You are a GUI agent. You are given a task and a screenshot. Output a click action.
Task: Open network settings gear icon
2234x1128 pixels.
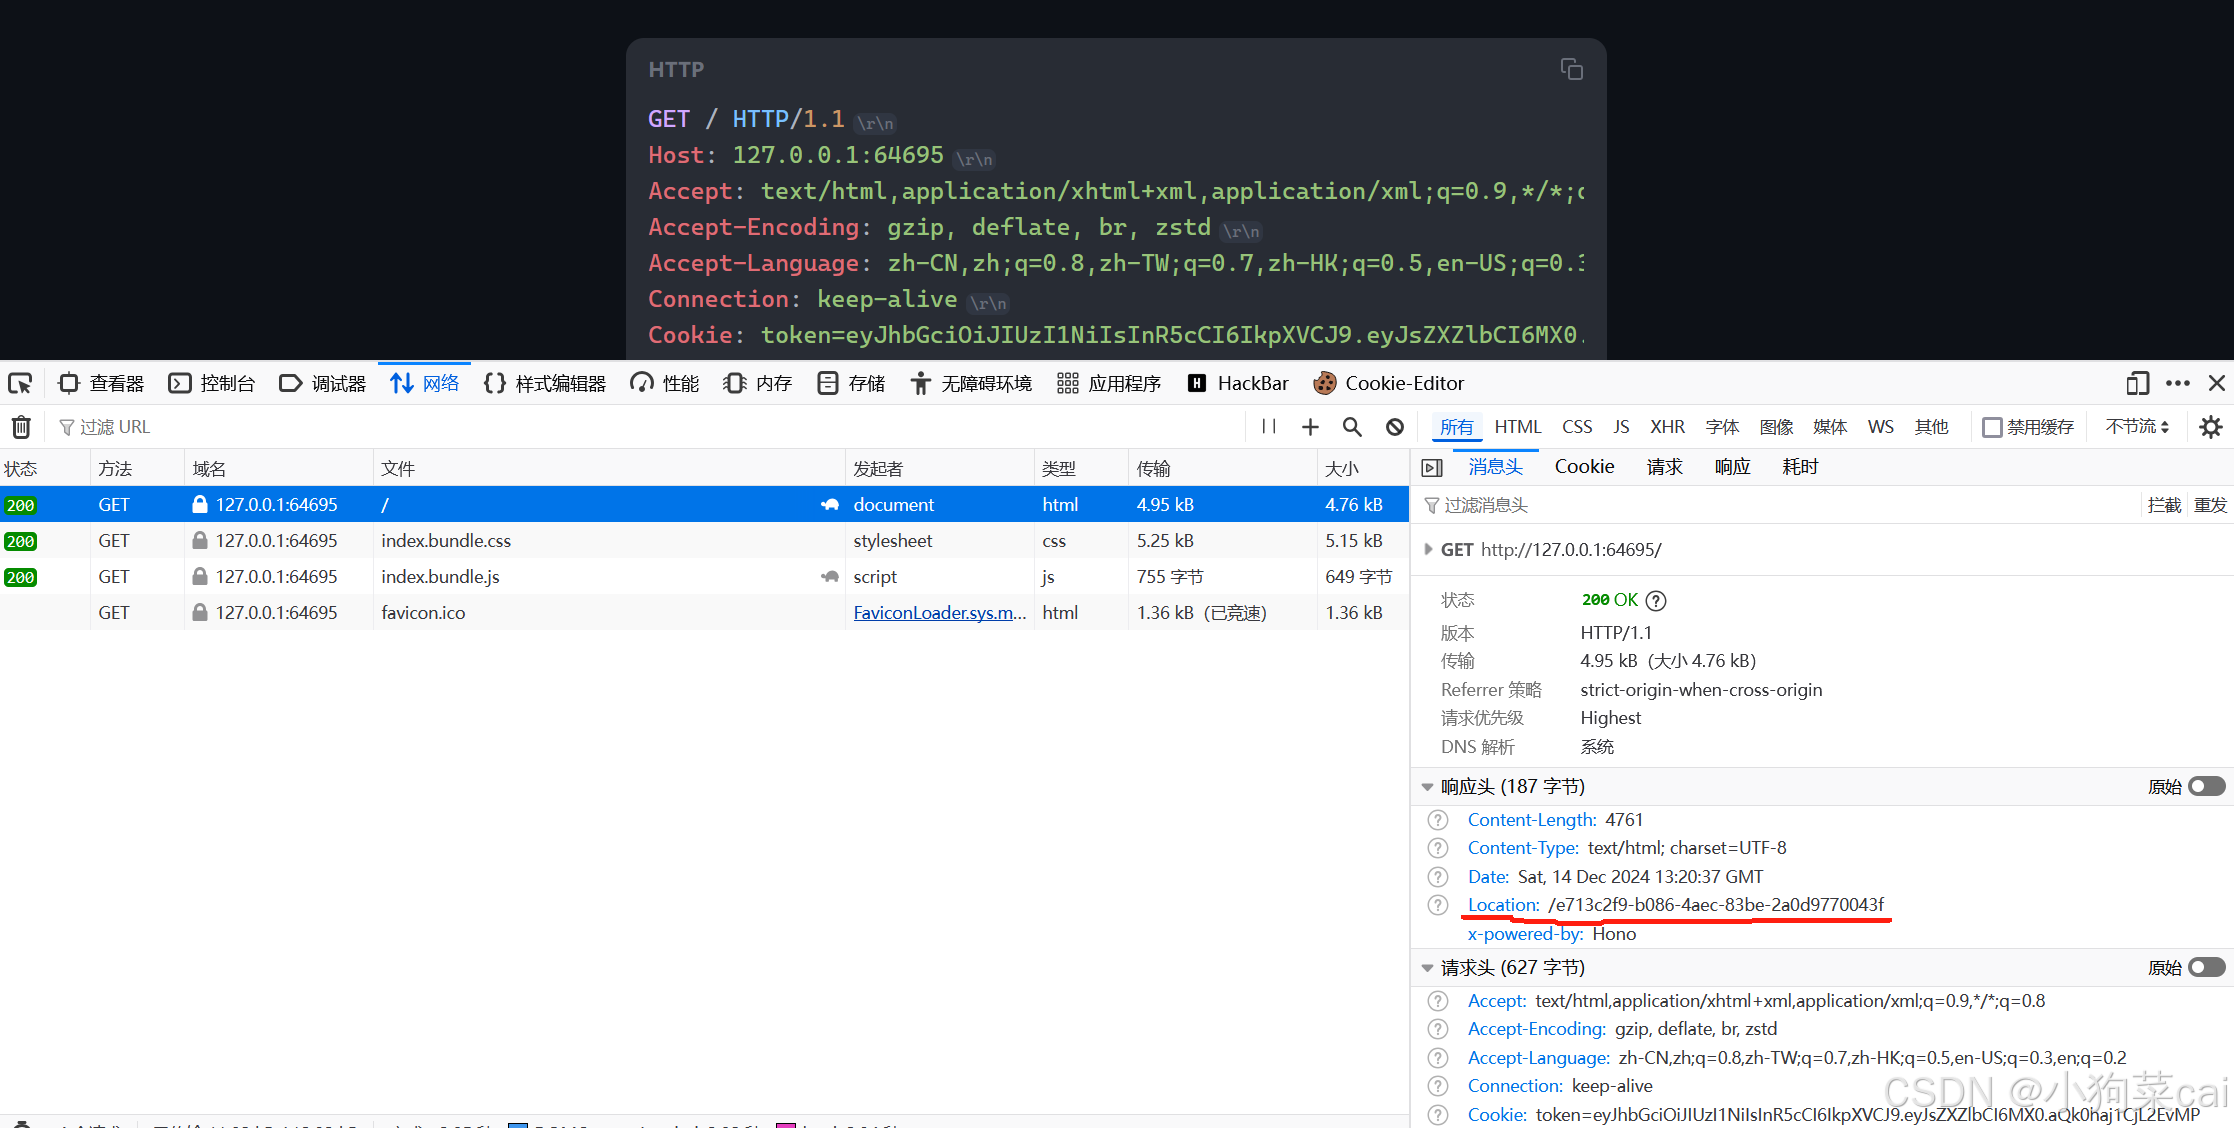2211,427
